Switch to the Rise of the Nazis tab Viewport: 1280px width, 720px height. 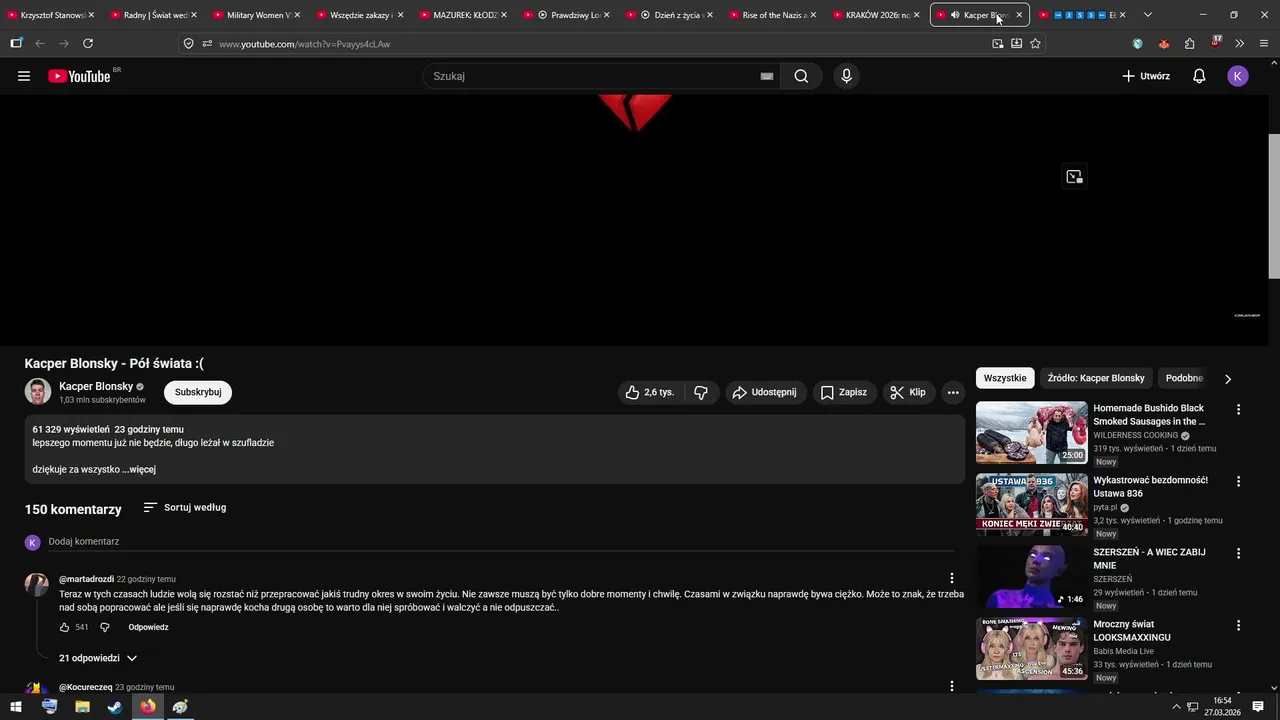tap(773, 15)
